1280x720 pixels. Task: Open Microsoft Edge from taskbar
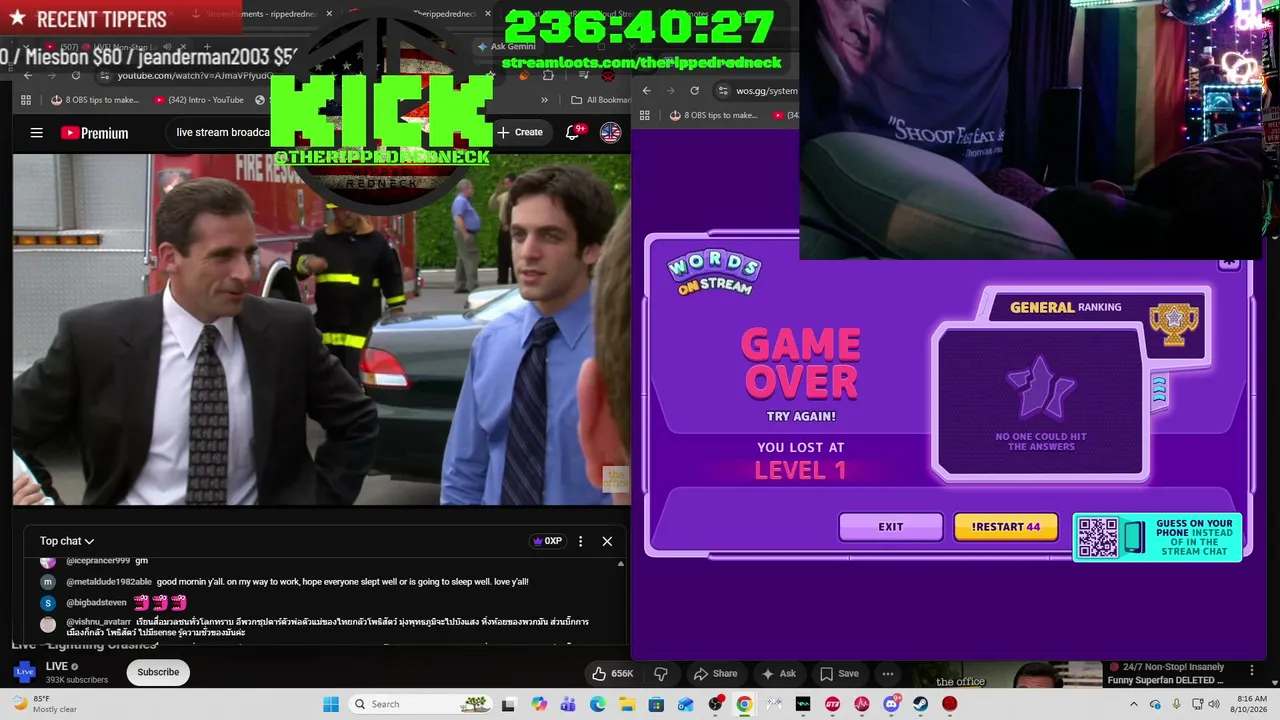(x=598, y=704)
